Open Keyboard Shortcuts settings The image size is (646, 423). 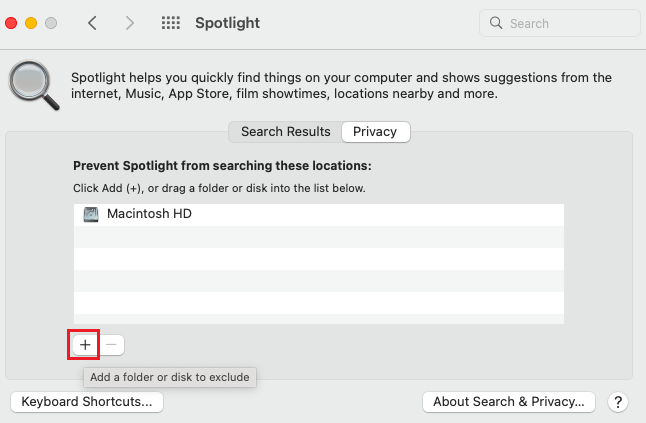click(87, 402)
